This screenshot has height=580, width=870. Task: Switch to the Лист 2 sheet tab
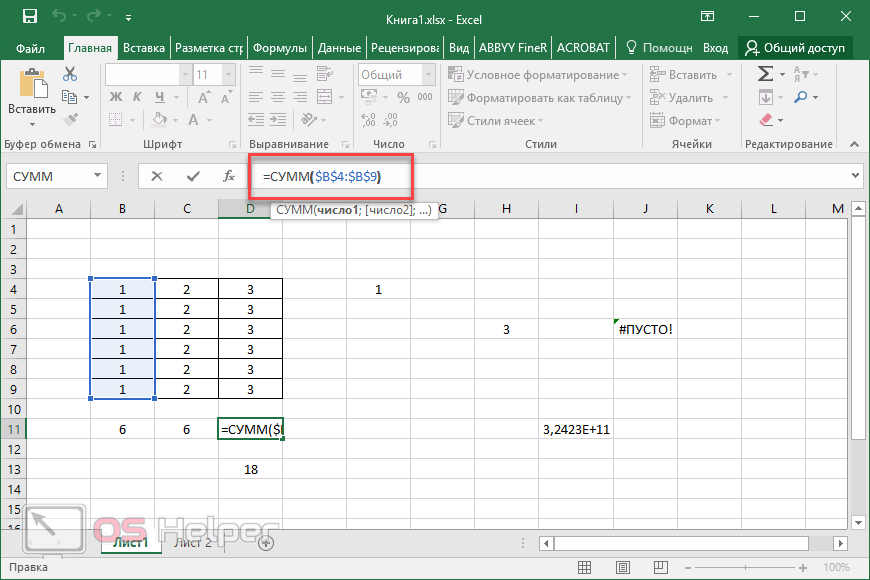(193, 543)
